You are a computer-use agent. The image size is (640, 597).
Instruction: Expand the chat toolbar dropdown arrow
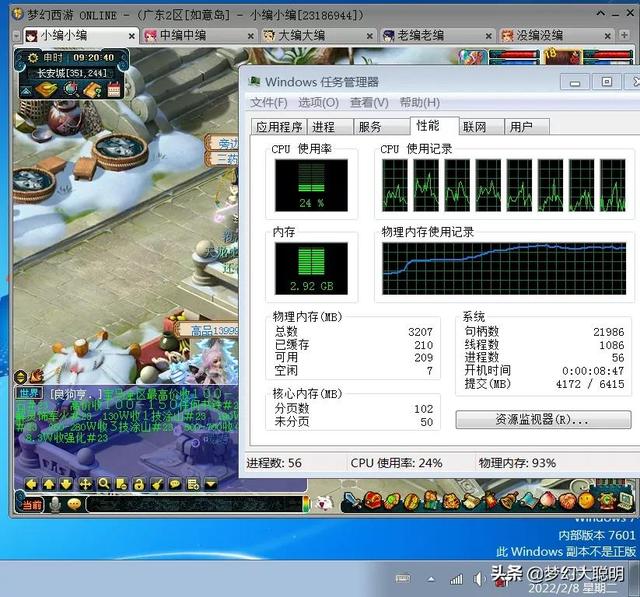point(211,484)
